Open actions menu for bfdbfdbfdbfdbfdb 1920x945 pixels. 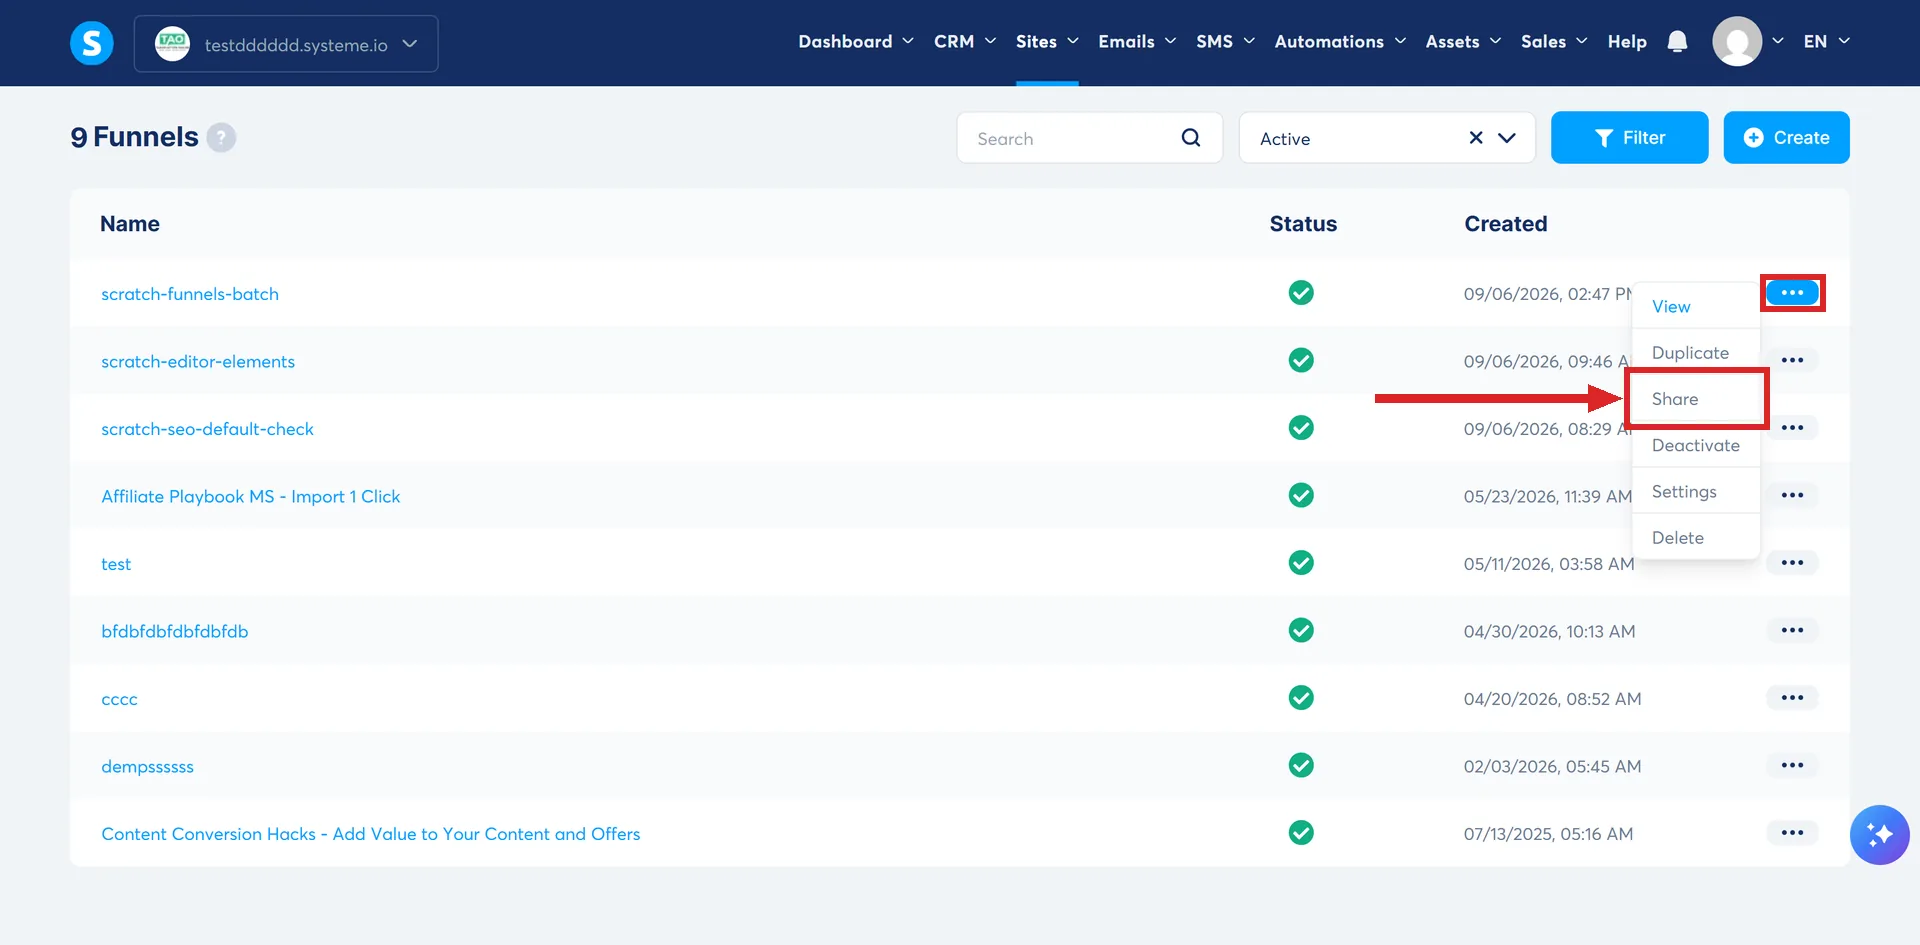pos(1792,630)
